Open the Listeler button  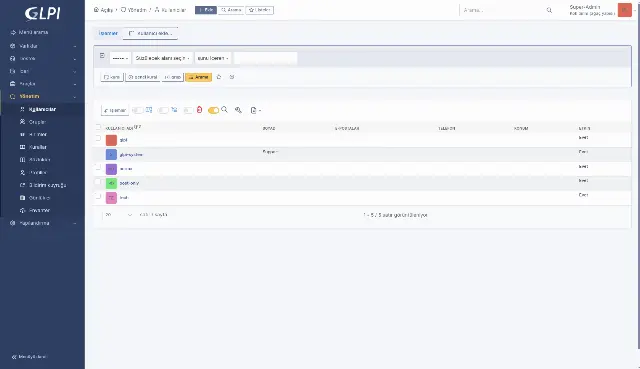(x=260, y=10)
